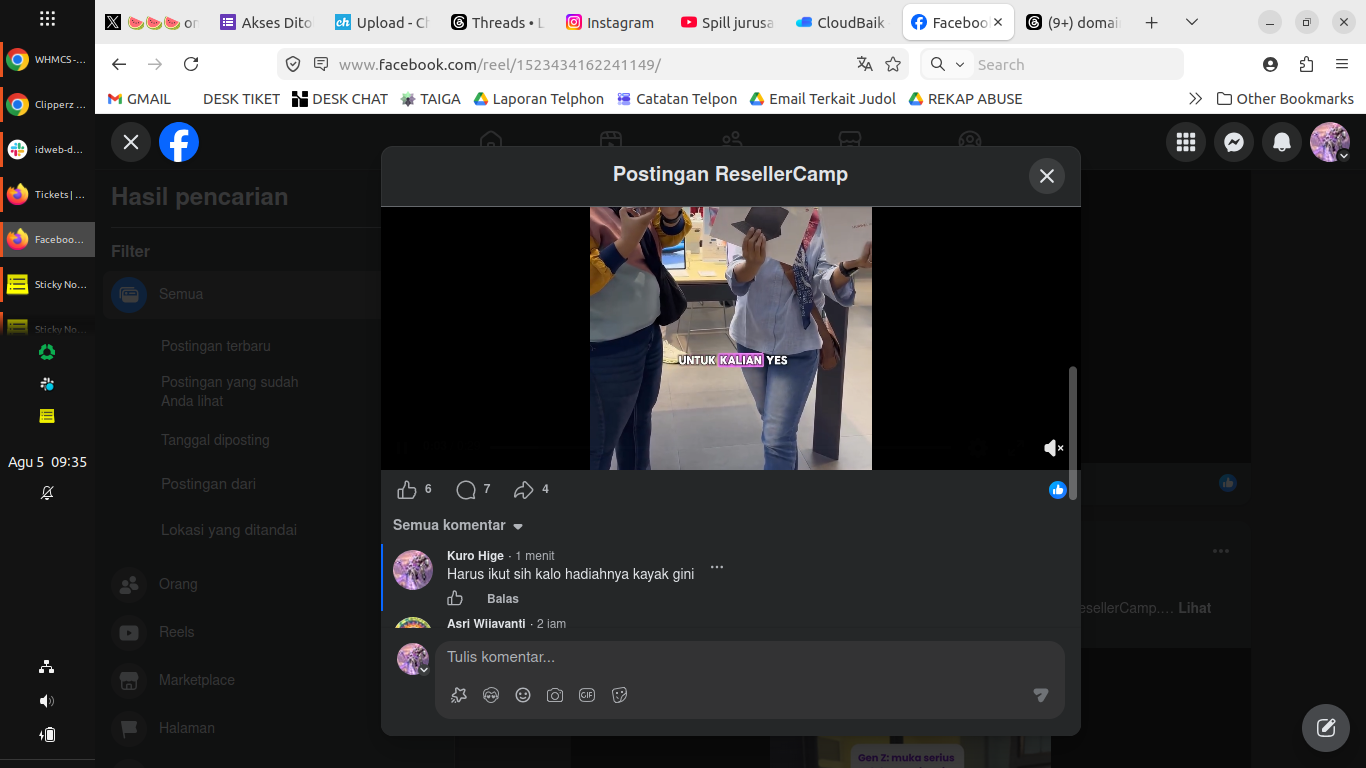Reply to Kuro Hige with Balas

(x=503, y=599)
